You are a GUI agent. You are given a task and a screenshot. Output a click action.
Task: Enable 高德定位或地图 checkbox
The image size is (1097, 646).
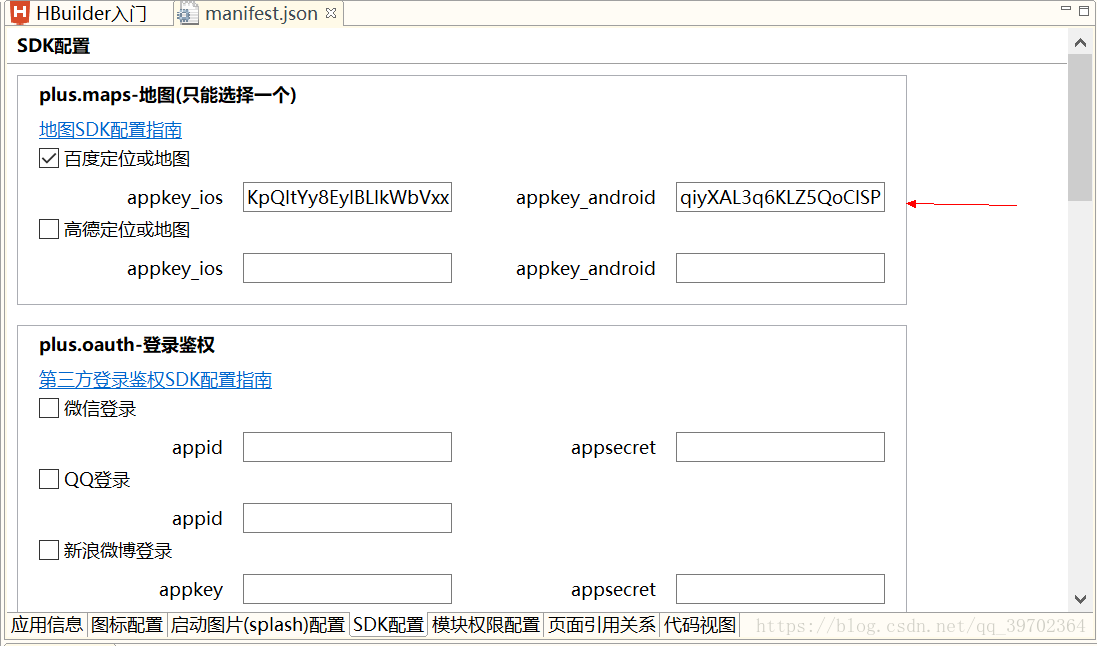(48, 229)
